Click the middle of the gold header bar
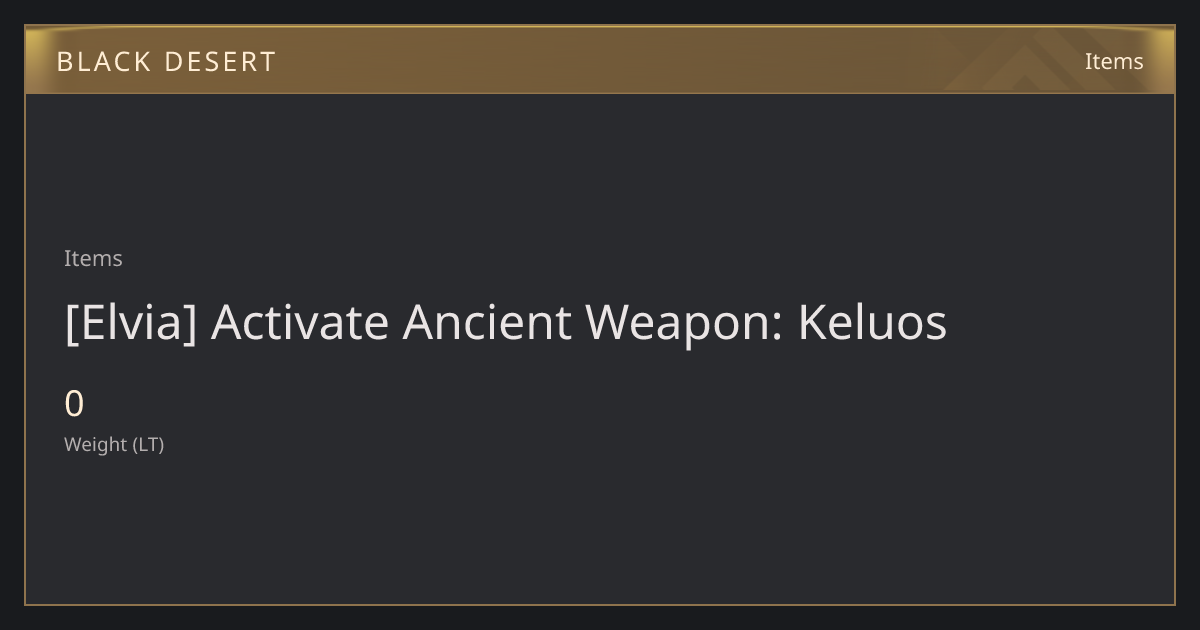 coord(600,60)
